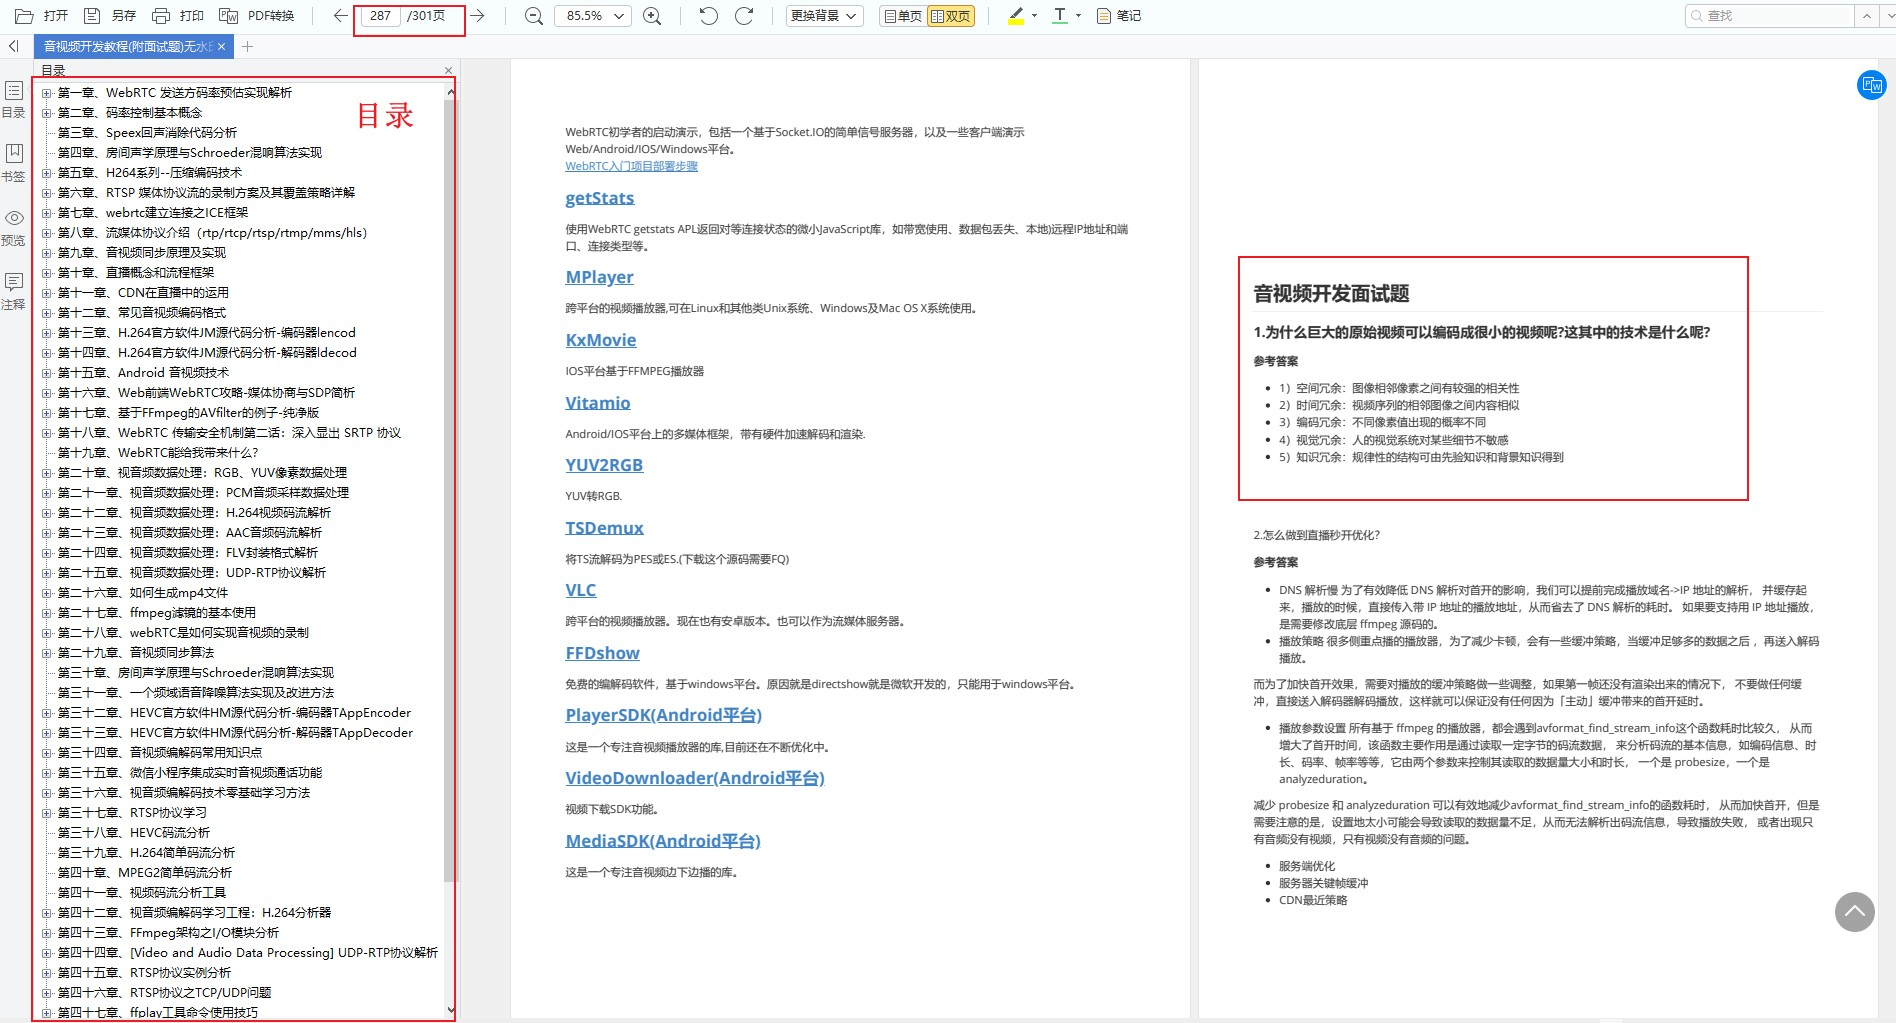Open a PDF file with 打开
Screen dimensions: 1896x1023
42,16
